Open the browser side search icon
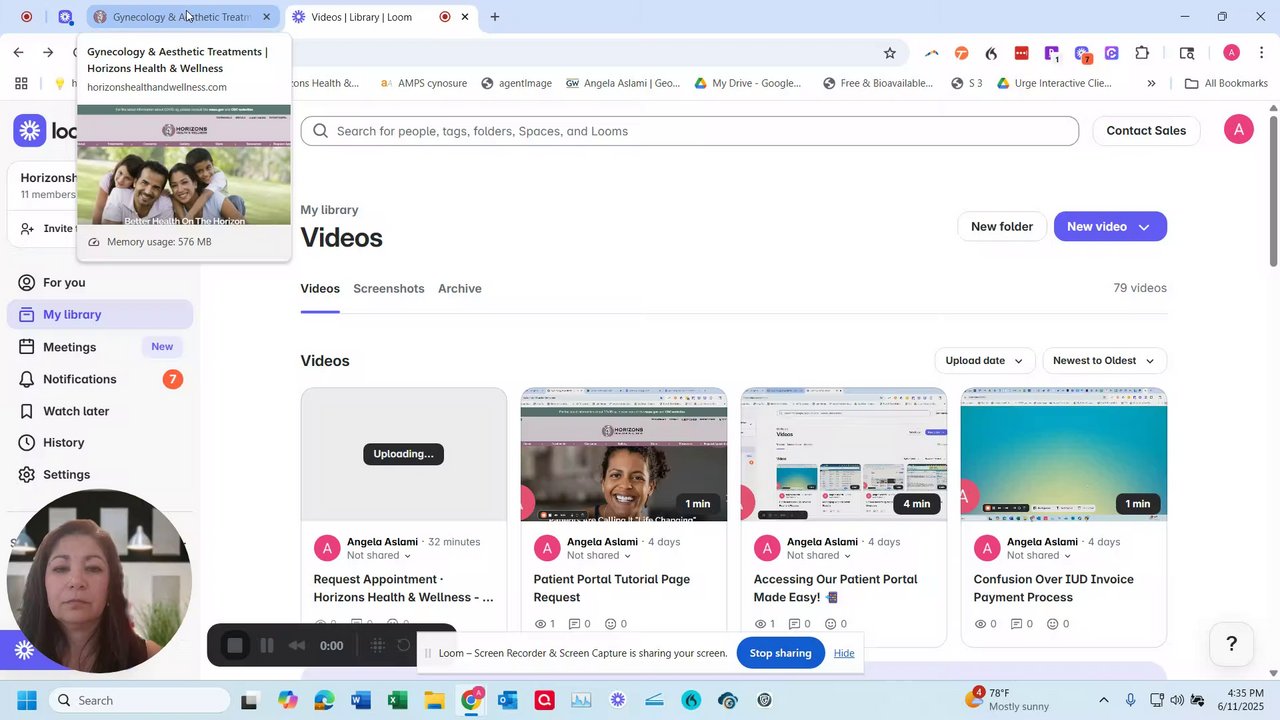This screenshot has height=720, width=1280. click(1187, 53)
